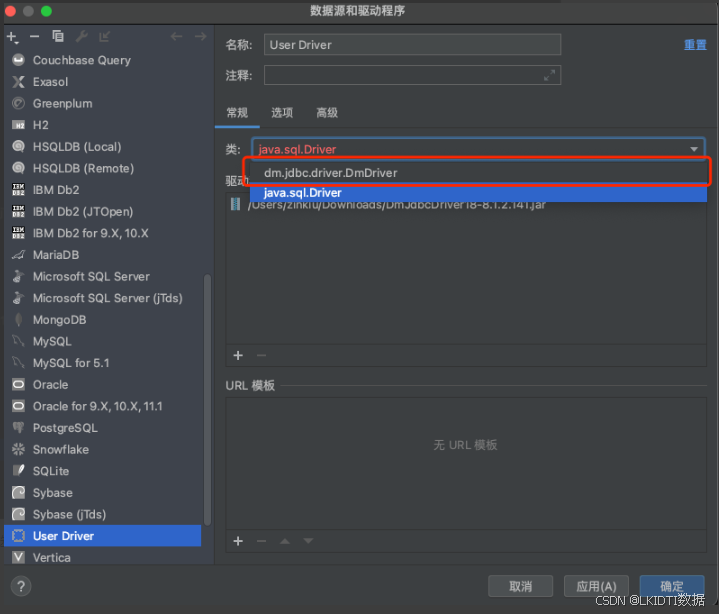Select the Exasol driver icon
The image size is (719, 614).
click(18, 82)
